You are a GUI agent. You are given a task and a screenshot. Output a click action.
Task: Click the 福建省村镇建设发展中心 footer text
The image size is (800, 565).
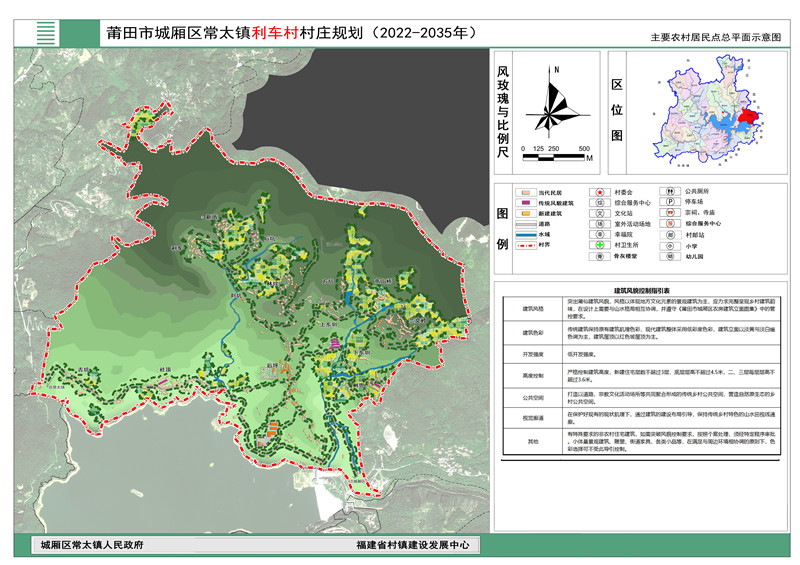click(410, 546)
